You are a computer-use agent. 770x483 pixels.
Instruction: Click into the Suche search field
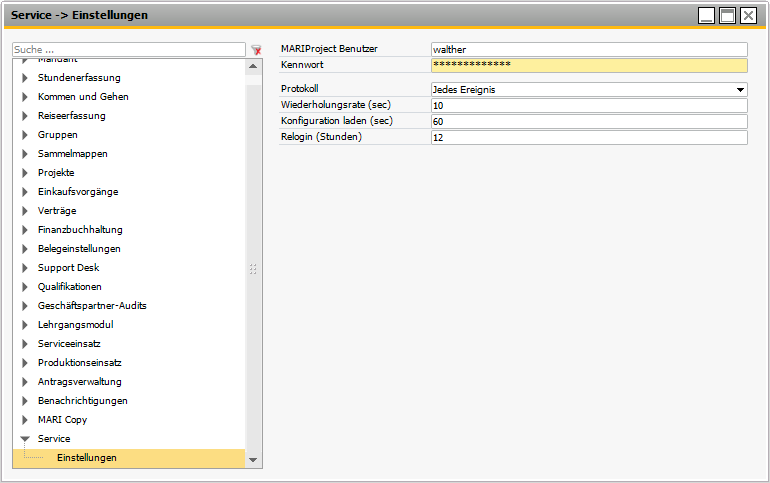tap(128, 49)
